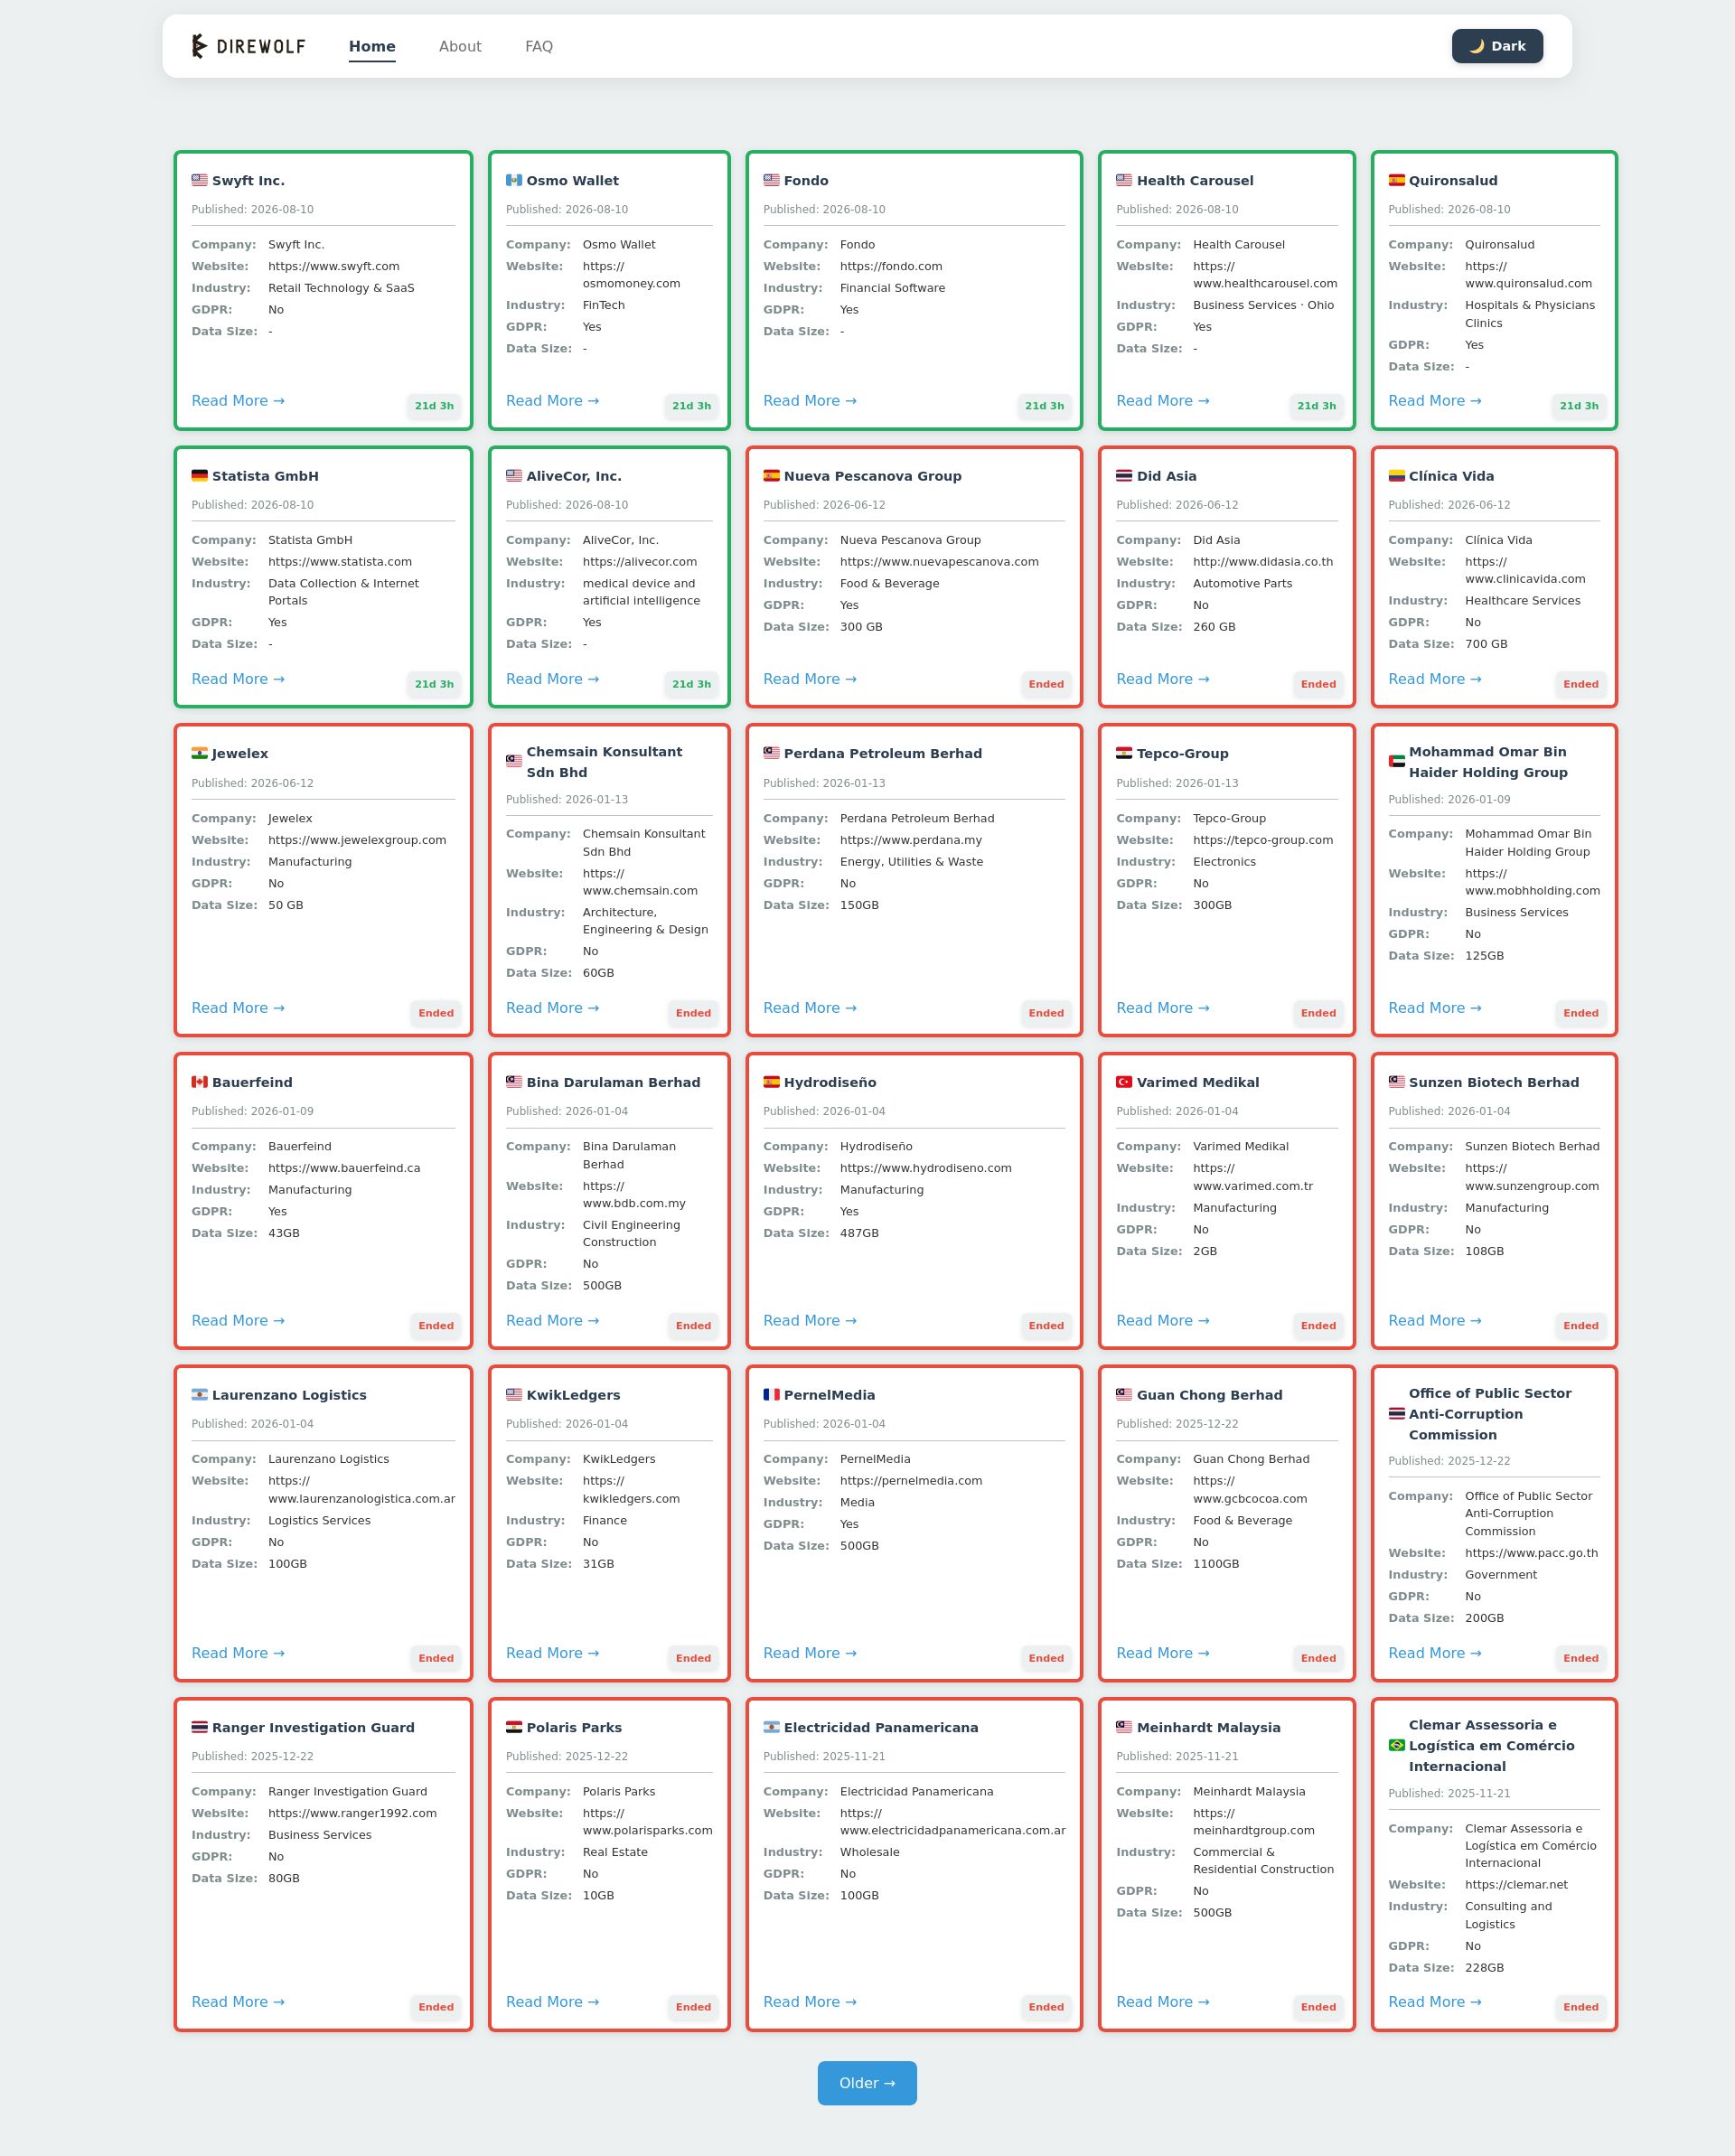Select Data Size value 487GB
The height and width of the screenshot is (2156, 1735).
pos(859,1233)
